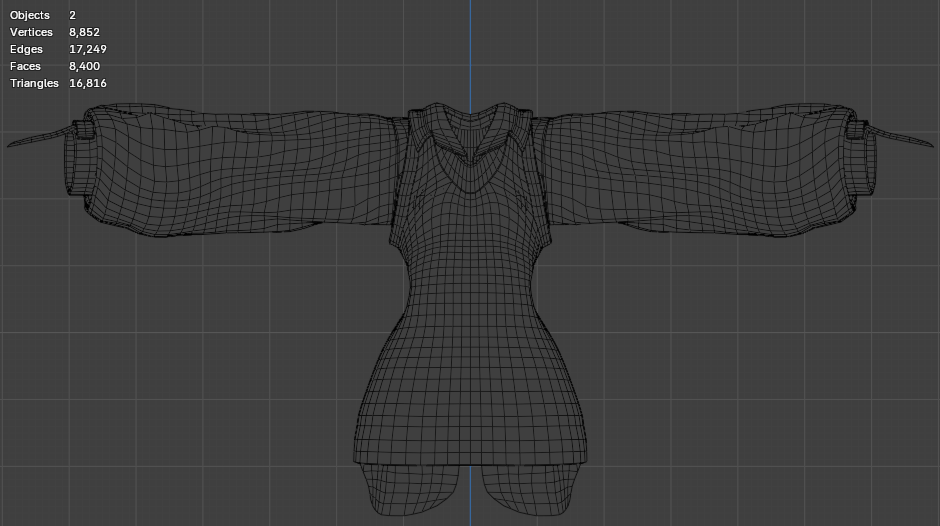Click the Objects label in statistics overlay

[30, 15]
